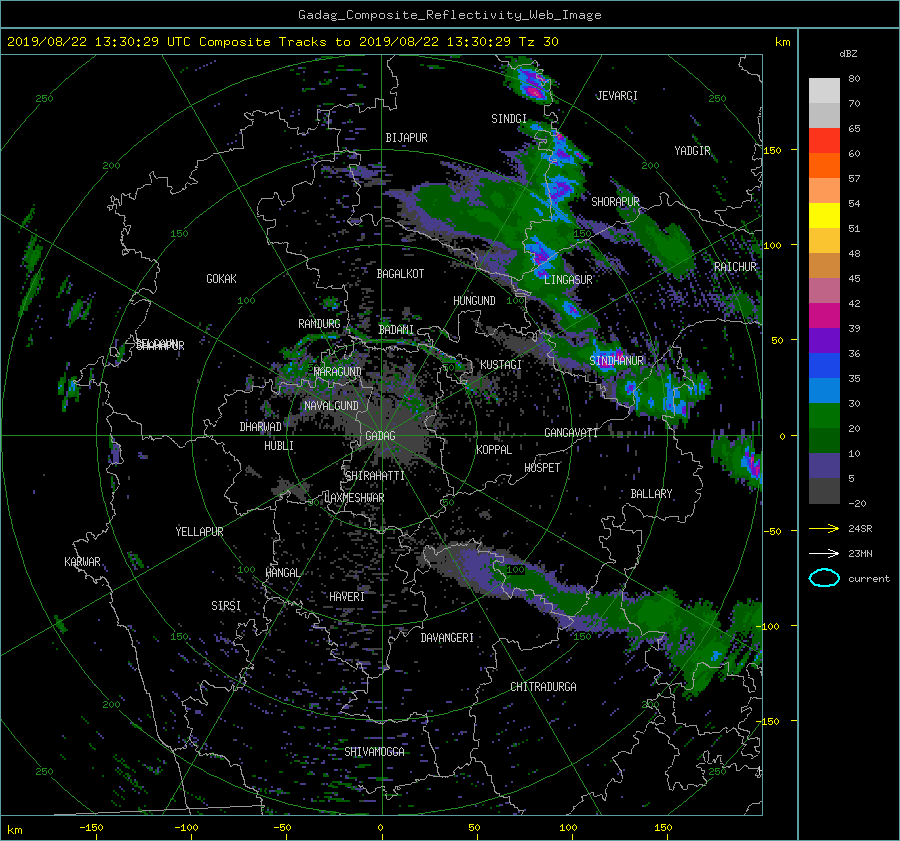The image size is (900, 841).
Task: Click the 'KARWAR' city label
Action: coord(82,562)
